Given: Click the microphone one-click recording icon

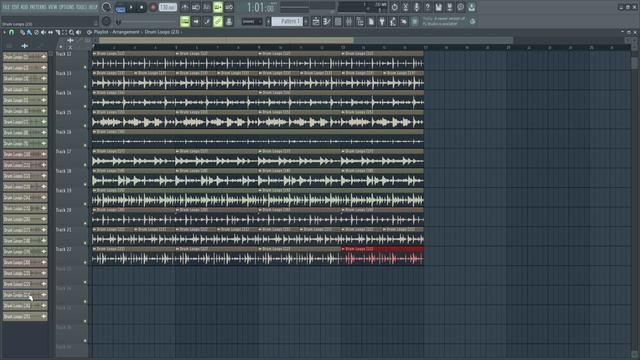Looking at the screenshot, I should [416, 7].
